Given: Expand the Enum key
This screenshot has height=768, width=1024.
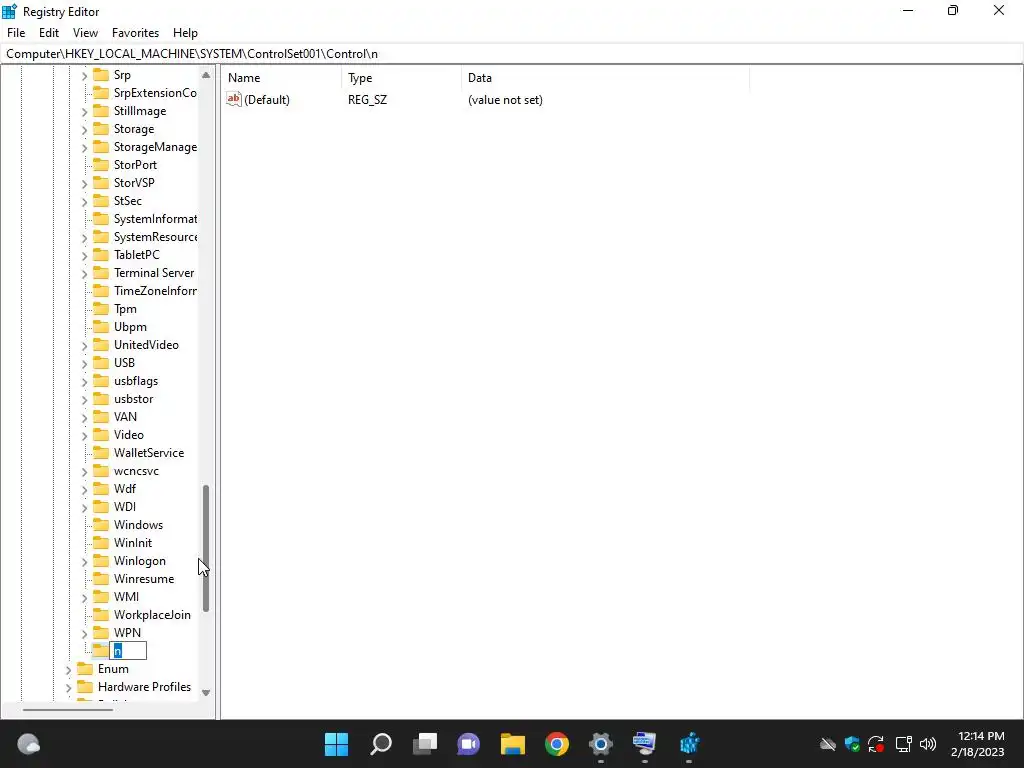Looking at the screenshot, I should [69, 669].
